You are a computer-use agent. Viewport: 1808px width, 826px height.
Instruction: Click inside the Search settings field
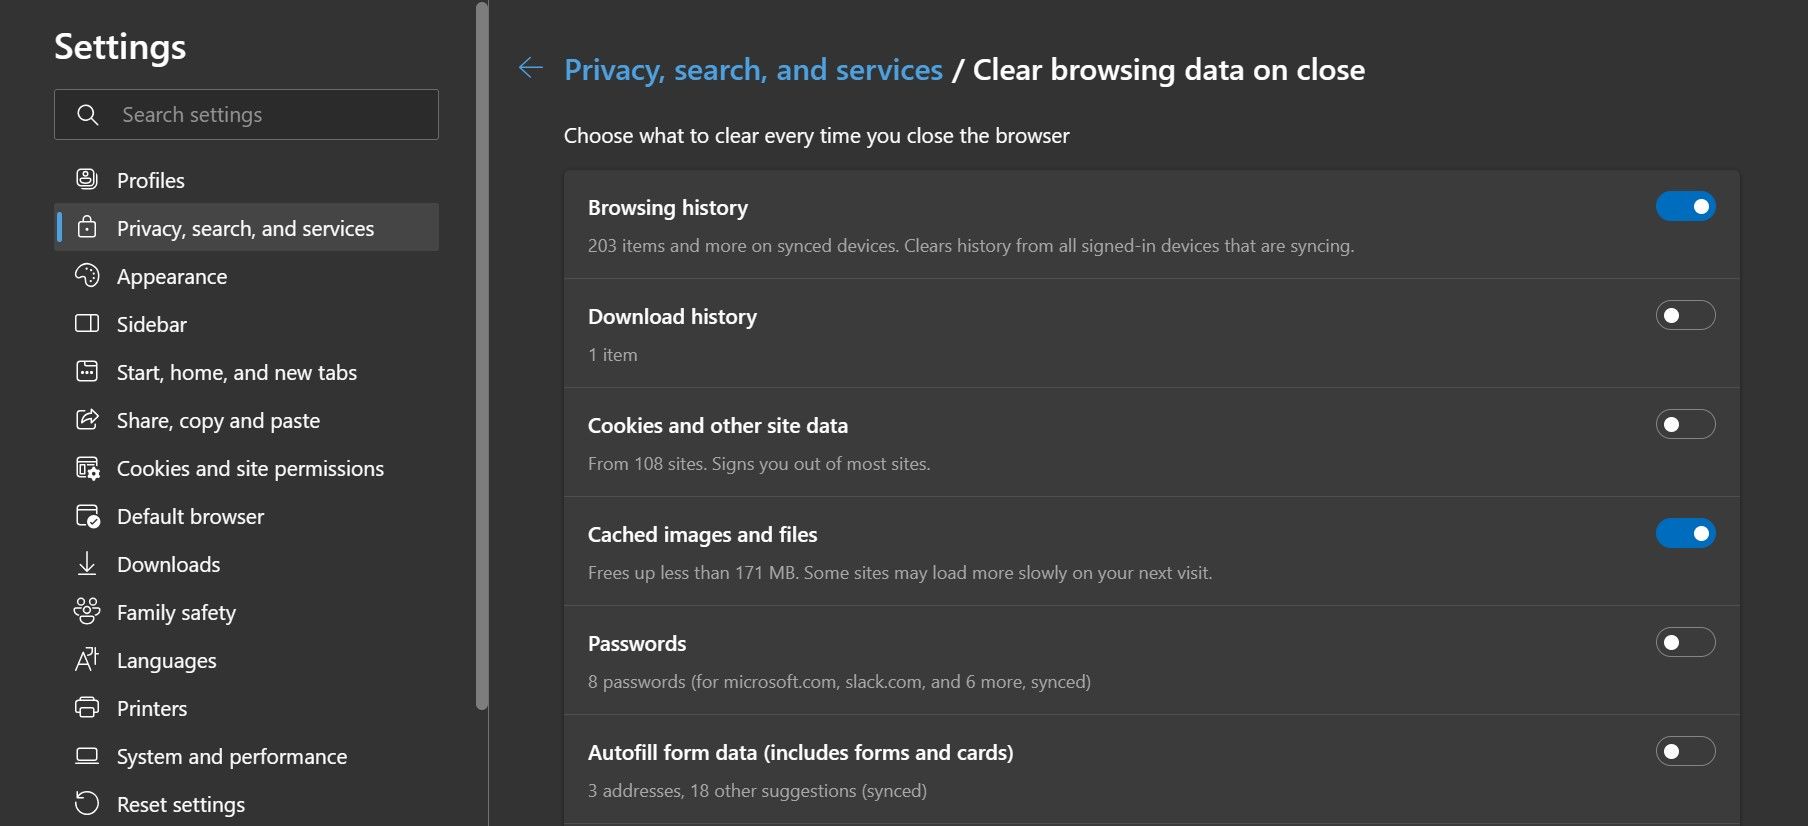(x=246, y=114)
